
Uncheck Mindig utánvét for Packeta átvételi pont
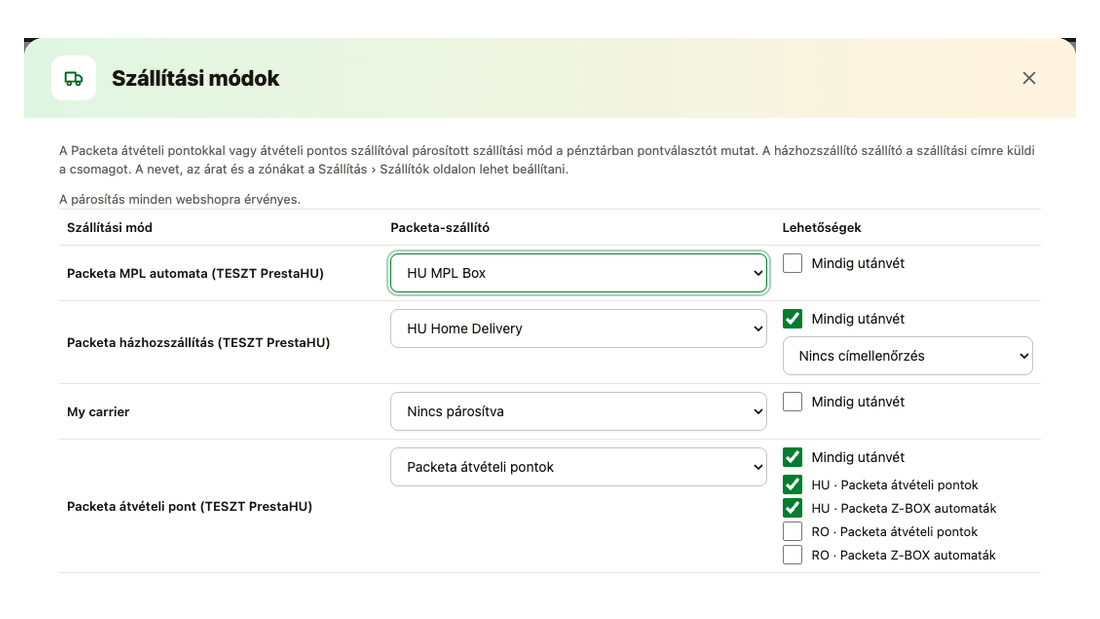[x=793, y=457]
